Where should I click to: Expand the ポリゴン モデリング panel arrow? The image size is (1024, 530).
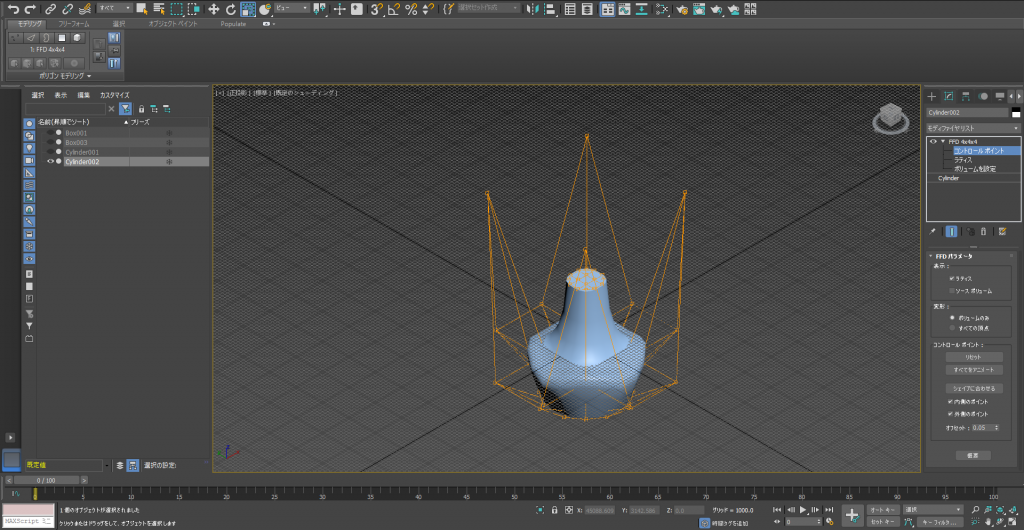[x=89, y=76]
